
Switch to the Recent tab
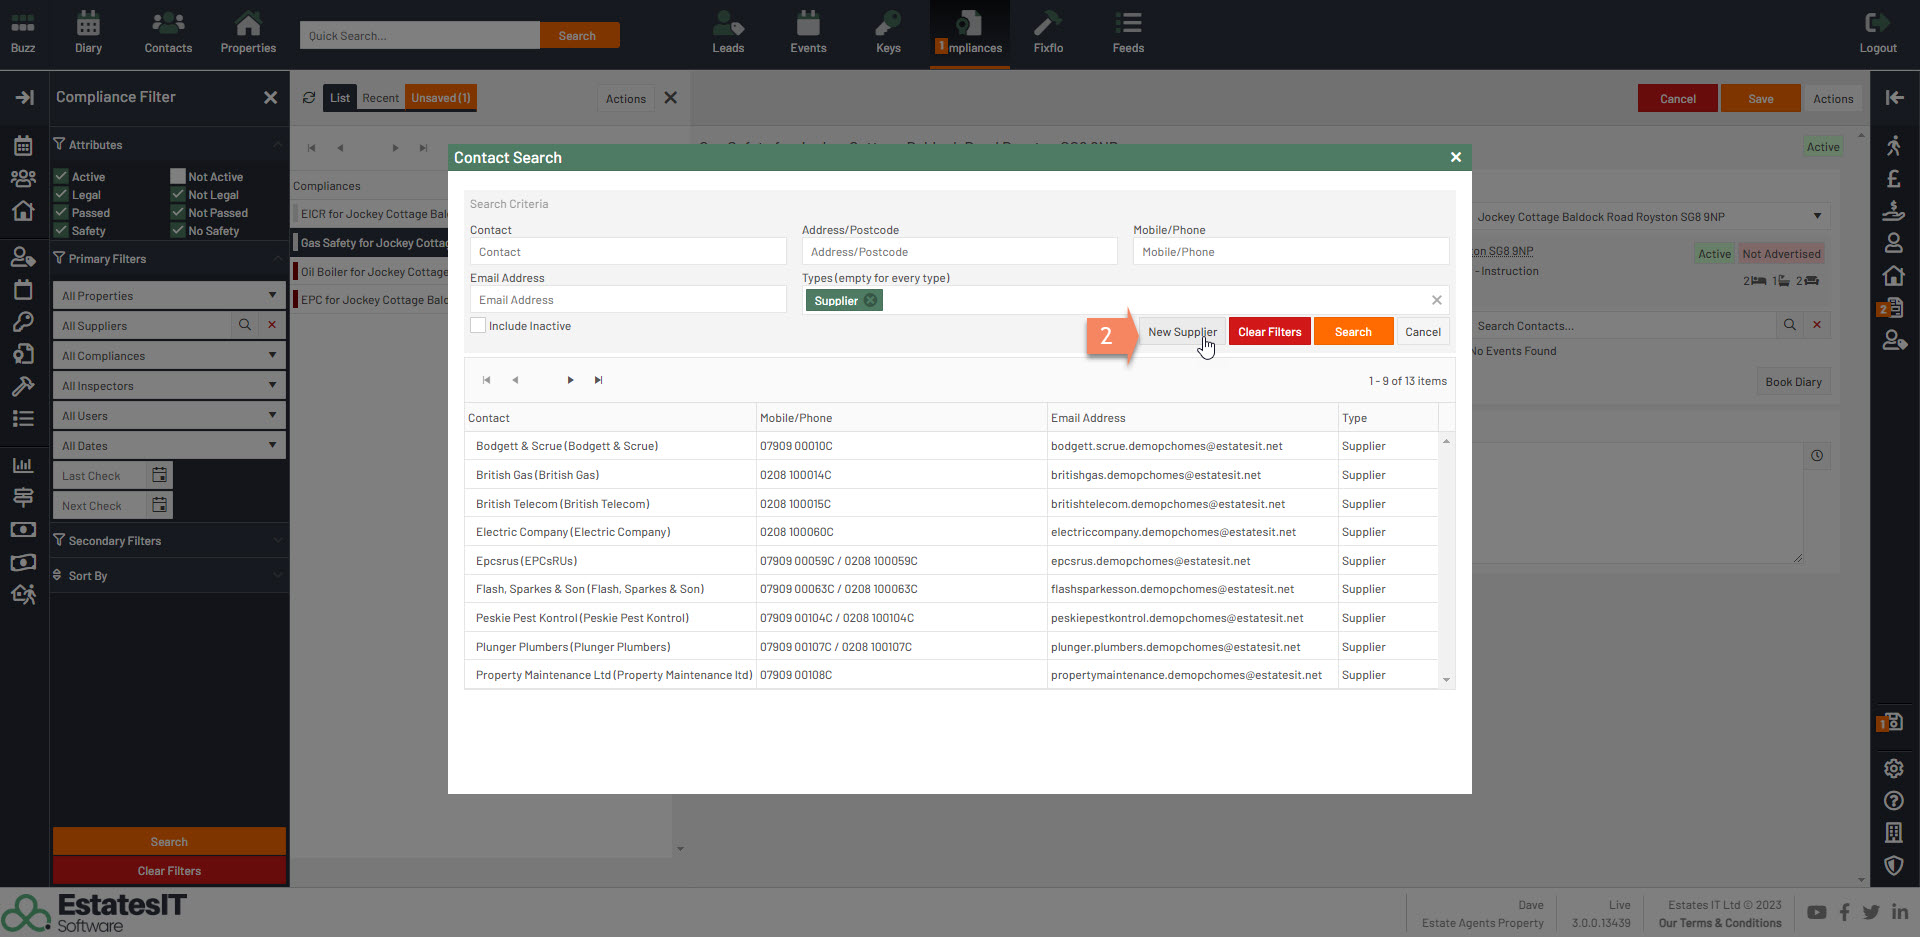click(380, 98)
